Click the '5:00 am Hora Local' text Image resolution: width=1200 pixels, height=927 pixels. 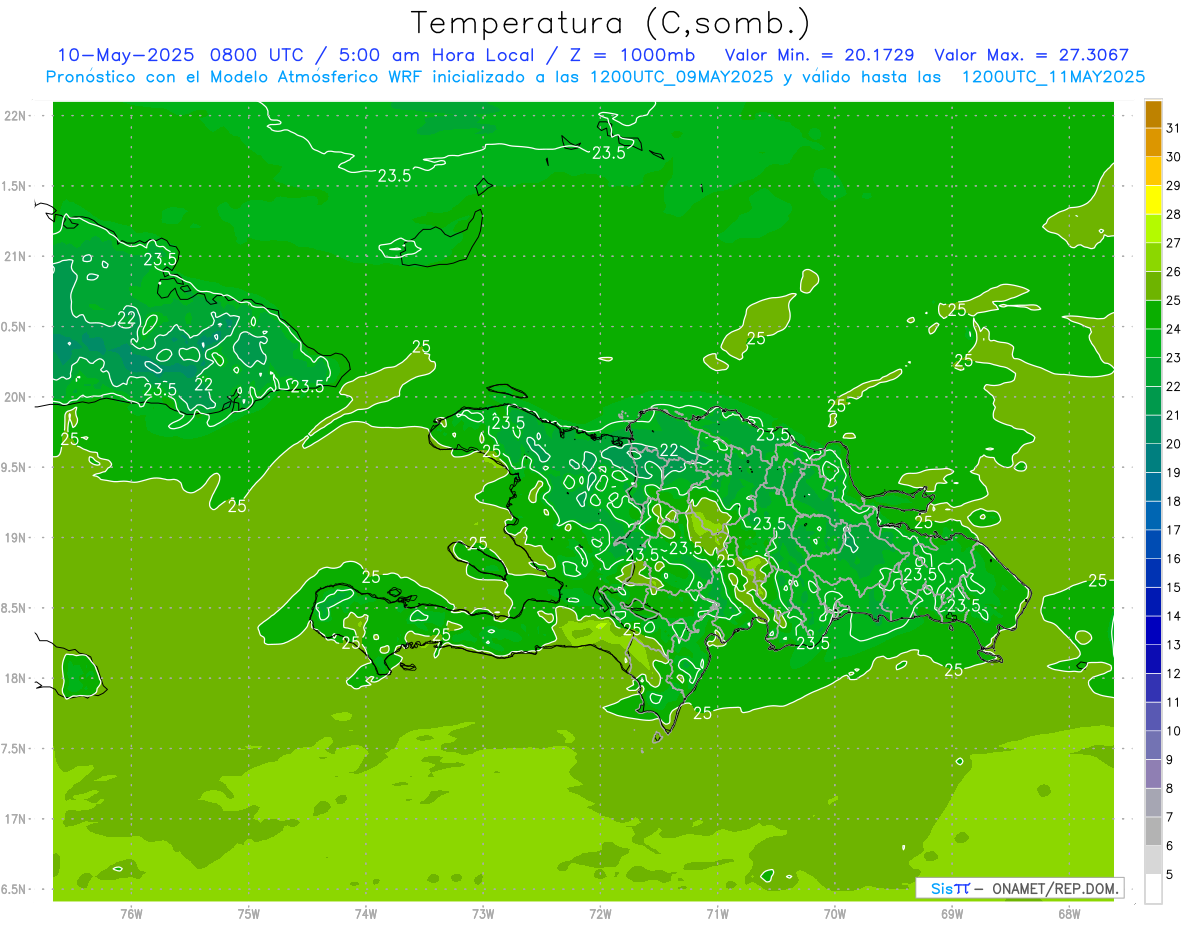(435, 55)
